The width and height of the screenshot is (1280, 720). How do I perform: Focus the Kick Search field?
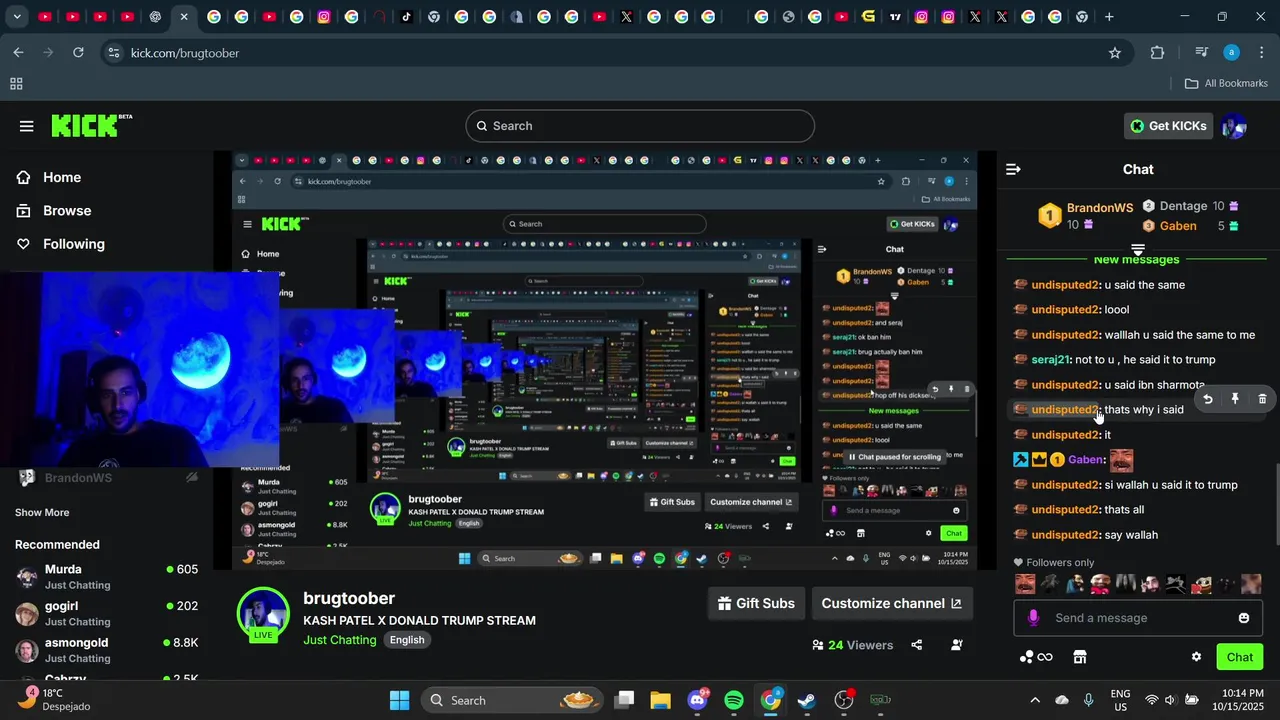tap(640, 126)
